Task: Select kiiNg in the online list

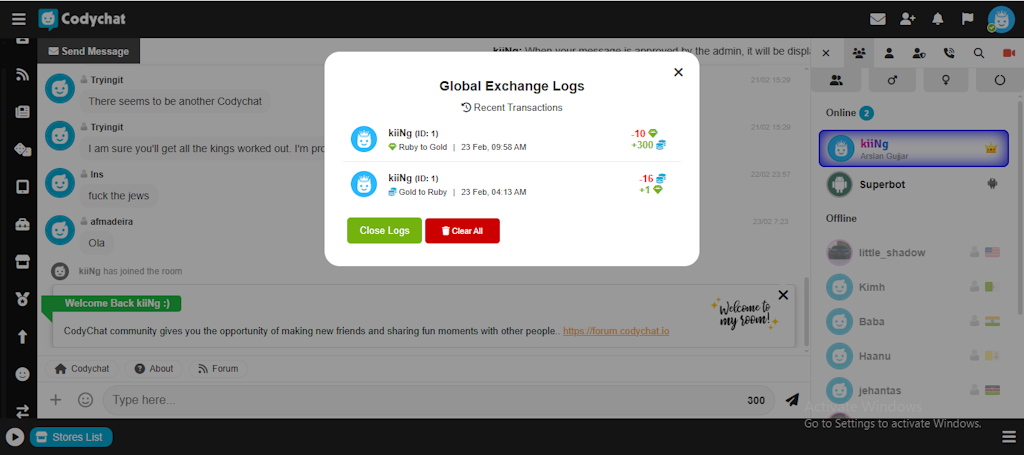Action: 914,148
